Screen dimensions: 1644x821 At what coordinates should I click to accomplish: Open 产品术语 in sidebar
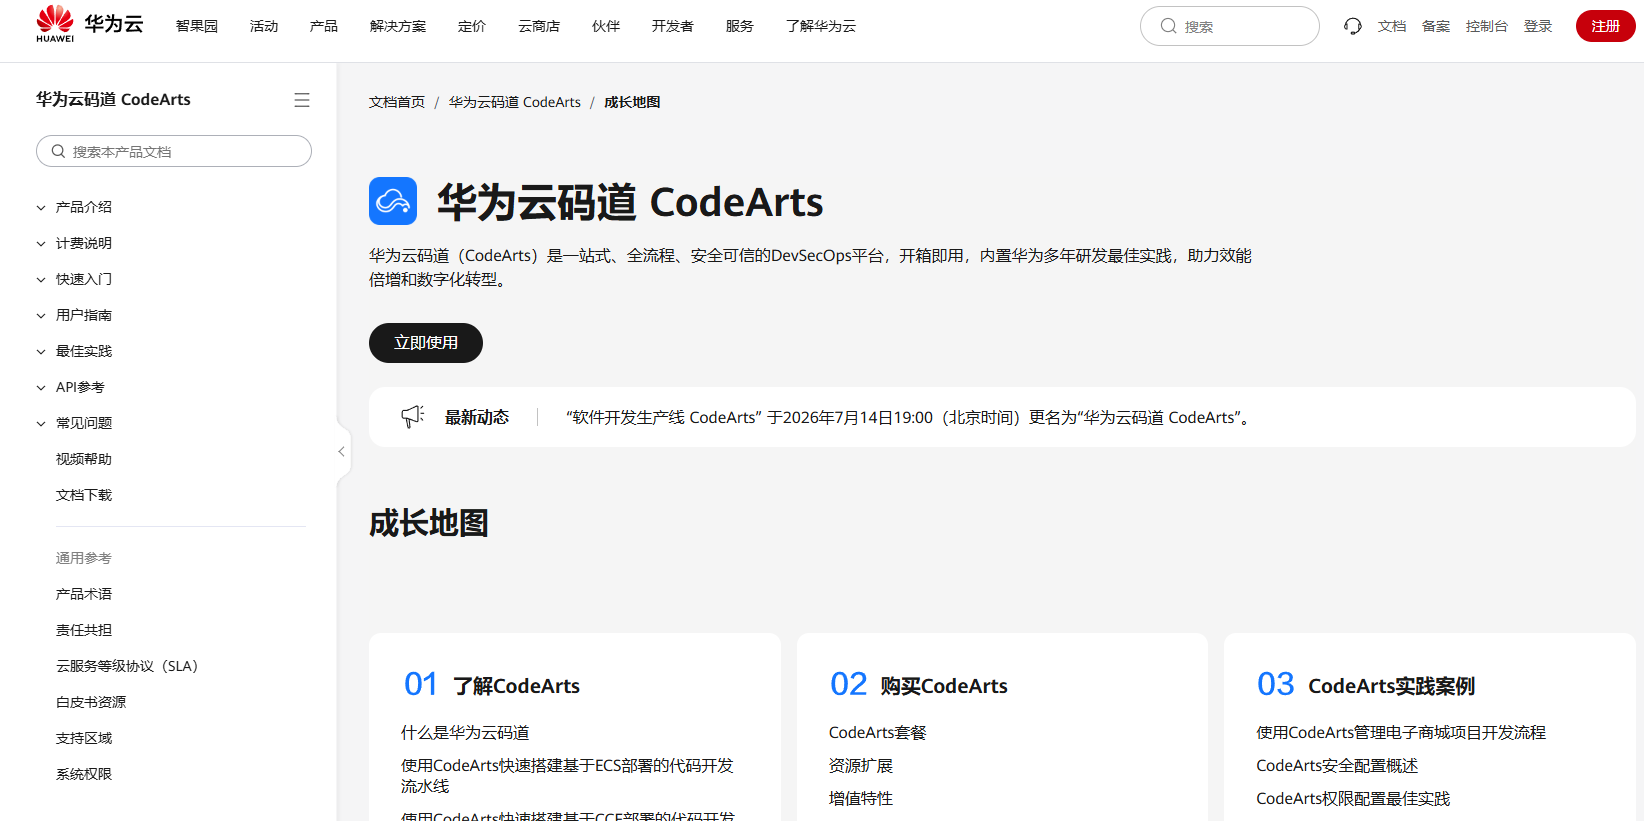84,594
